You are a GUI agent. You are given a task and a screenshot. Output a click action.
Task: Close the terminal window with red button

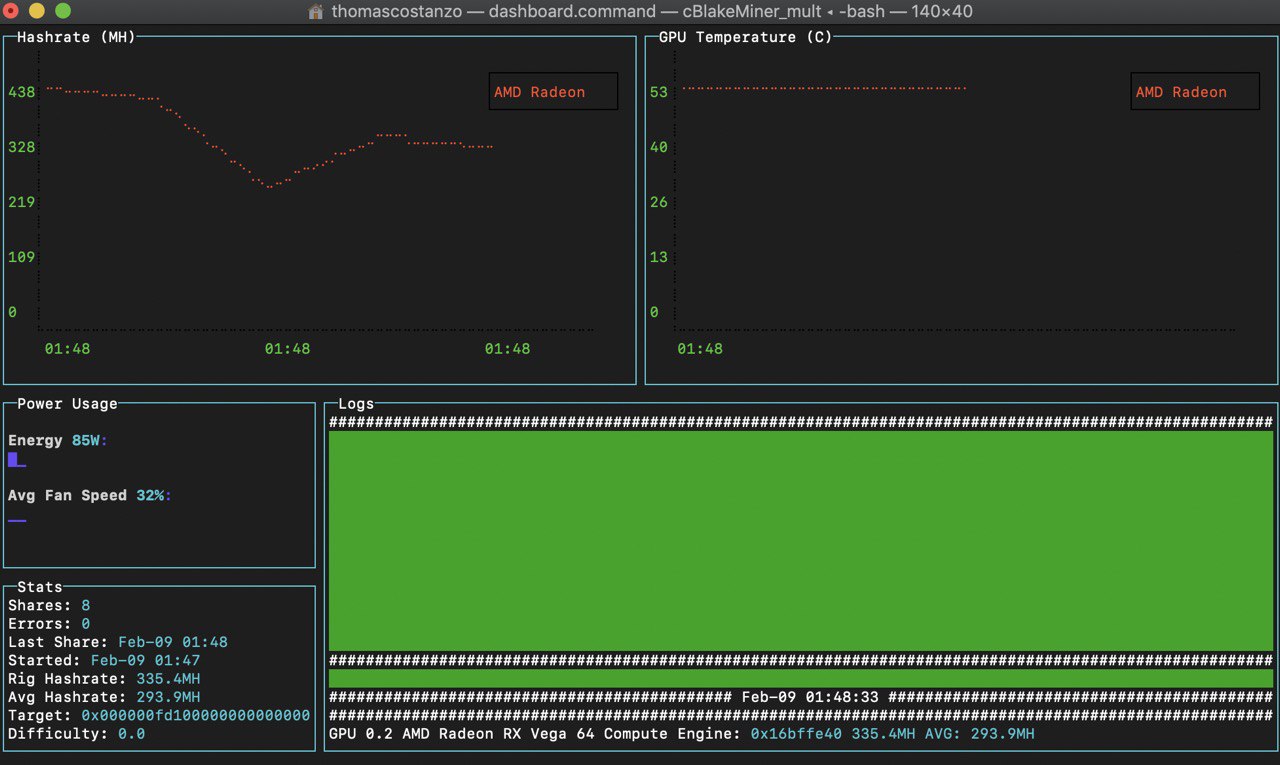click(x=11, y=11)
